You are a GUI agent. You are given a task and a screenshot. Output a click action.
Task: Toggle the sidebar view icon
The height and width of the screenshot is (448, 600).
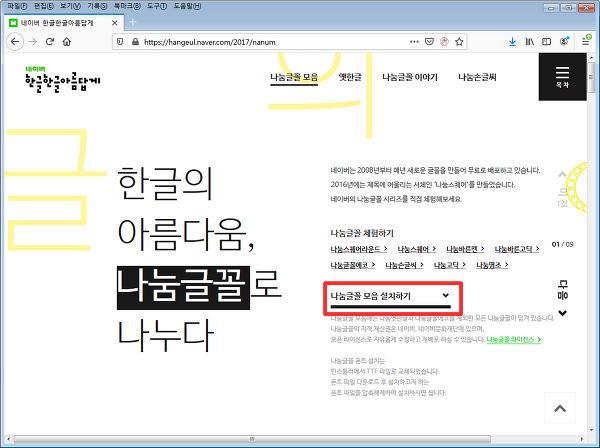coord(547,42)
